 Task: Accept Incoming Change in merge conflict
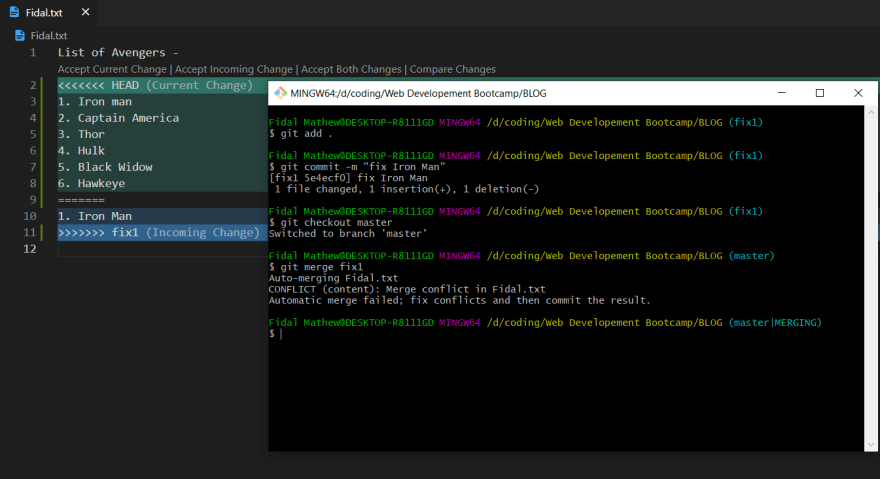(x=233, y=69)
